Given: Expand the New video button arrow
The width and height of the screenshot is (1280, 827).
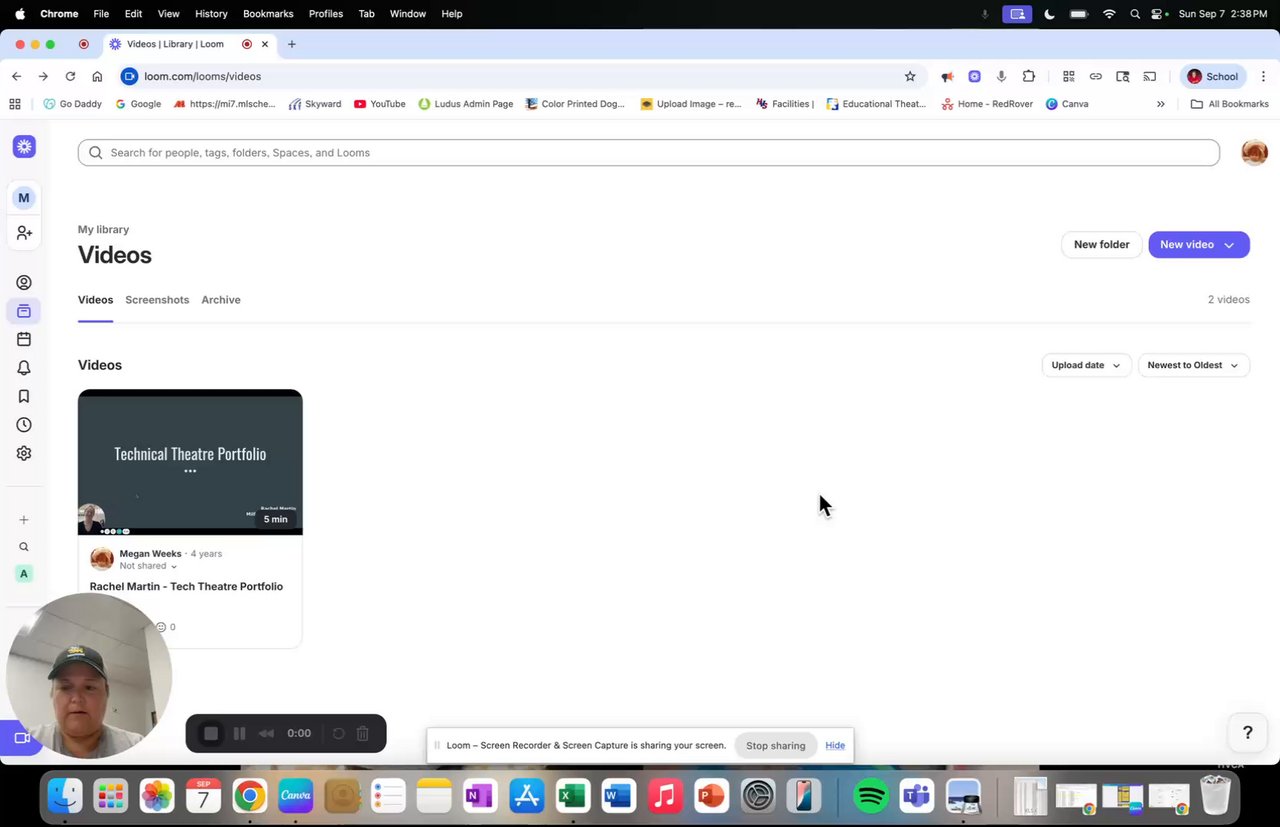Looking at the screenshot, I should coord(1229,245).
